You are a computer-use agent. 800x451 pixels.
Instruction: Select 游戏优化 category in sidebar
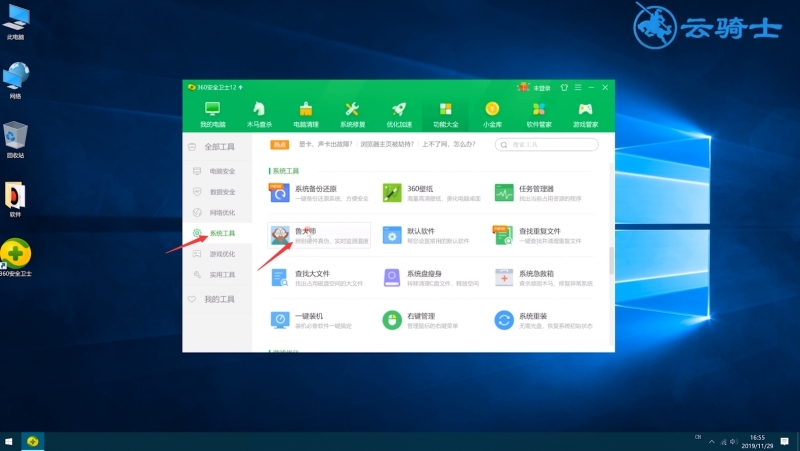pos(217,254)
